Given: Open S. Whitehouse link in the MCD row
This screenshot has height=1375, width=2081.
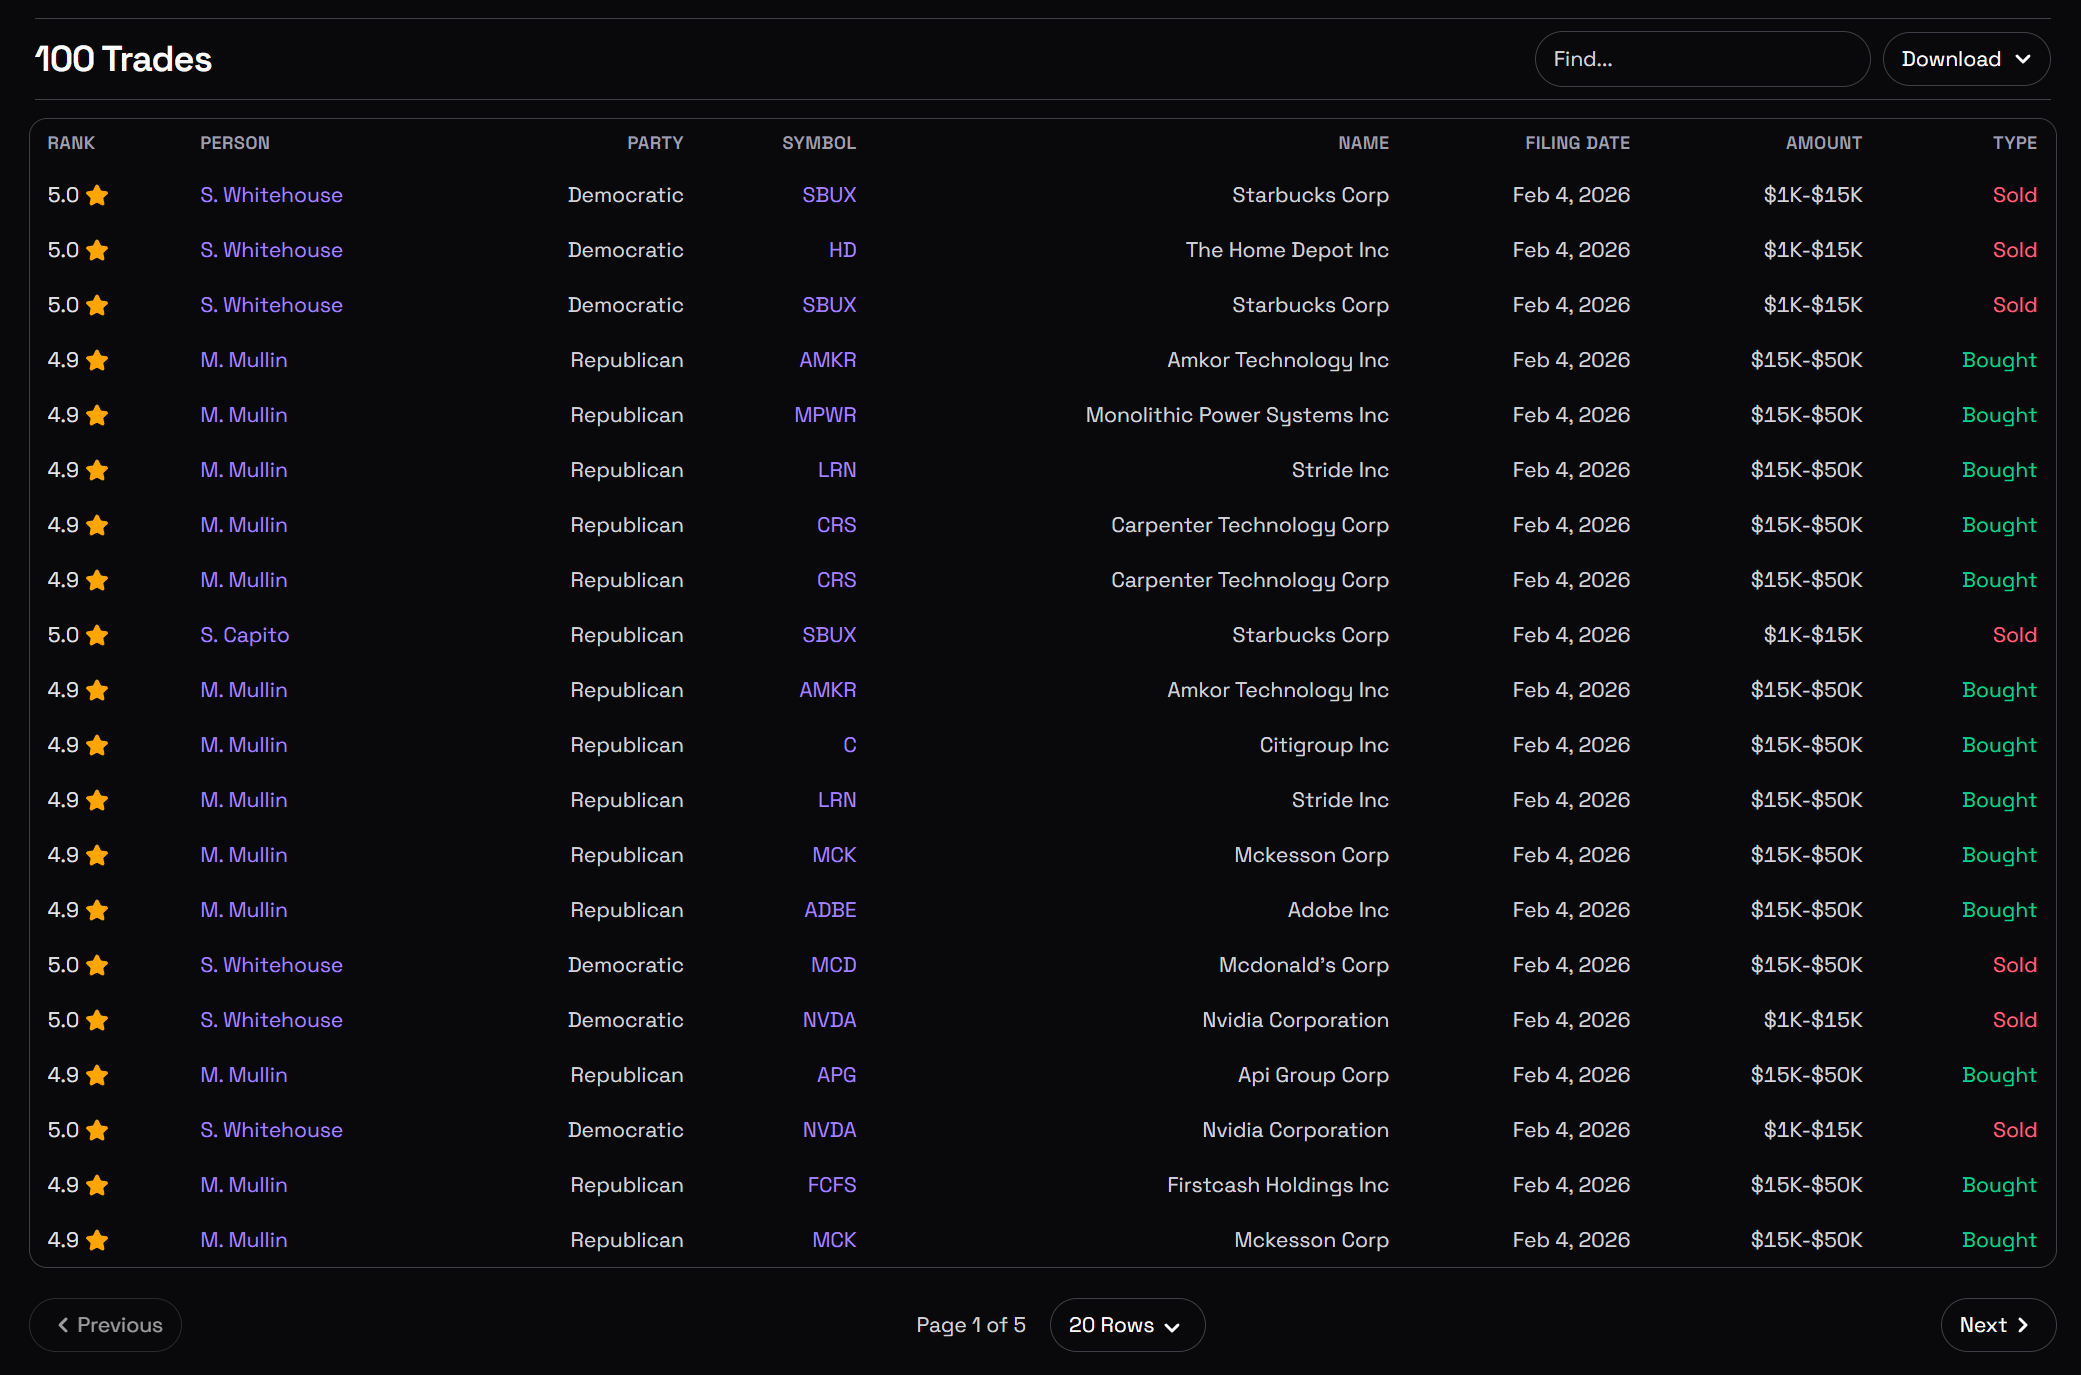Looking at the screenshot, I should pyautogui.click(x=271, y=965).
